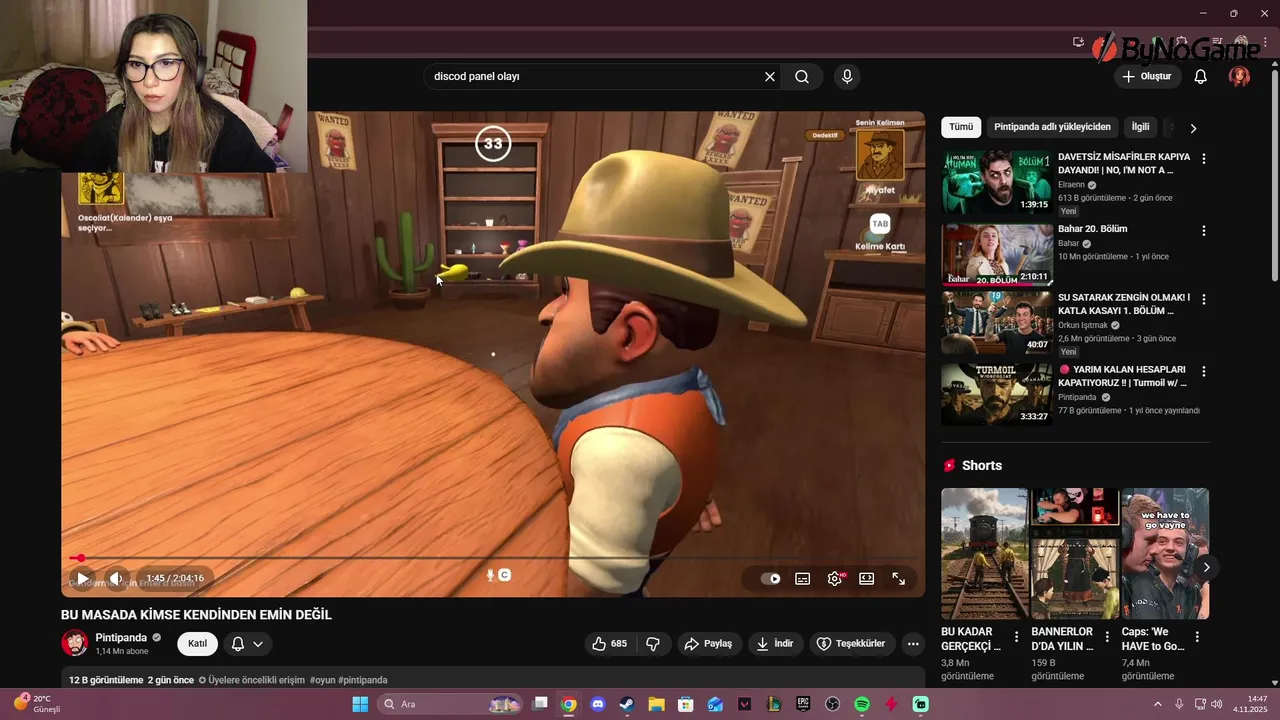The width and height of the screenshot is (1280, 720).
Task: Show next Shorts with the arrow button
Action: coord(1206,567)
